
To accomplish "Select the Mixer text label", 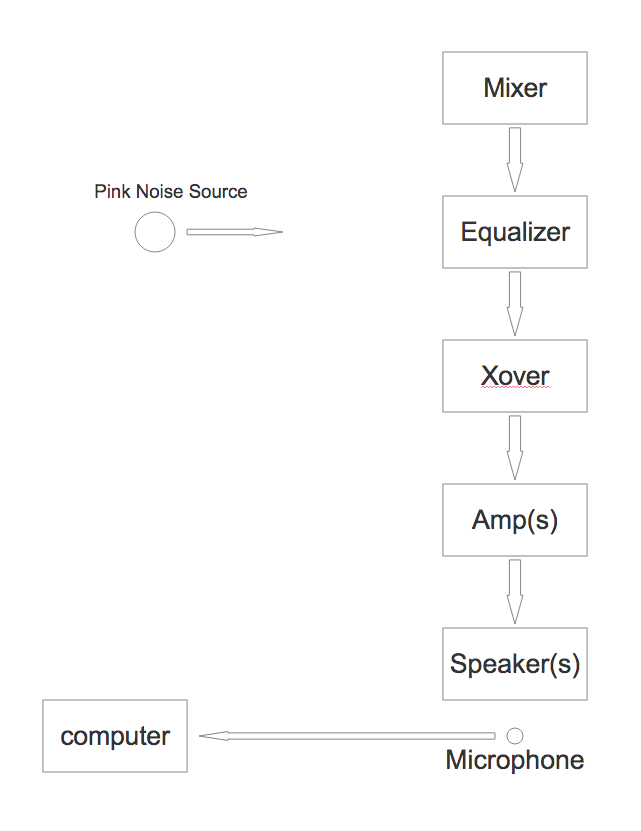I will 515,88.
